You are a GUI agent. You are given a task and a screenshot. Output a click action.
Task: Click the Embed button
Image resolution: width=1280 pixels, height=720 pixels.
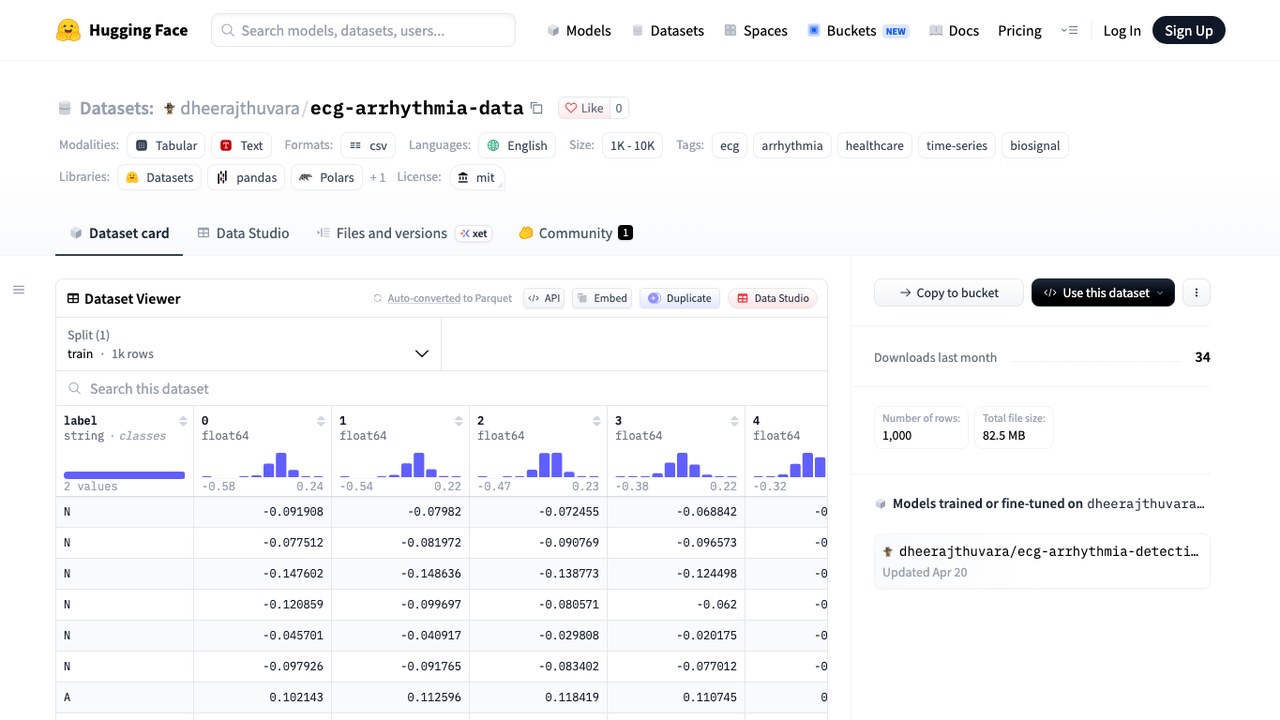pyautogui.click(x=602, y=298)
